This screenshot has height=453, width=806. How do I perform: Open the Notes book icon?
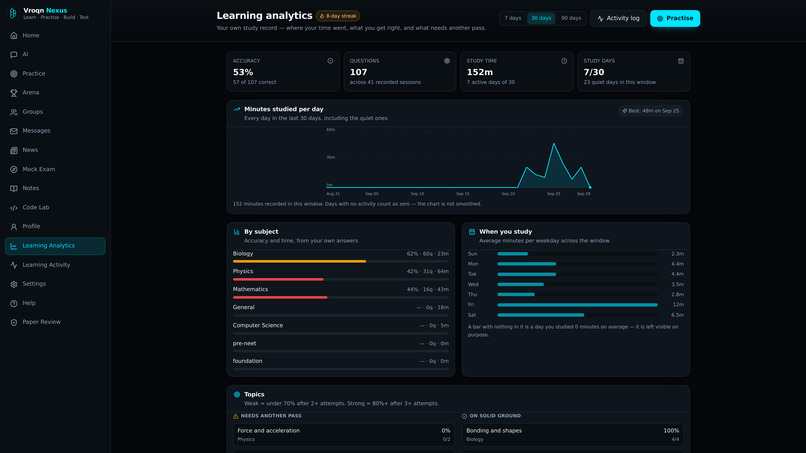[x=14, y=188]
